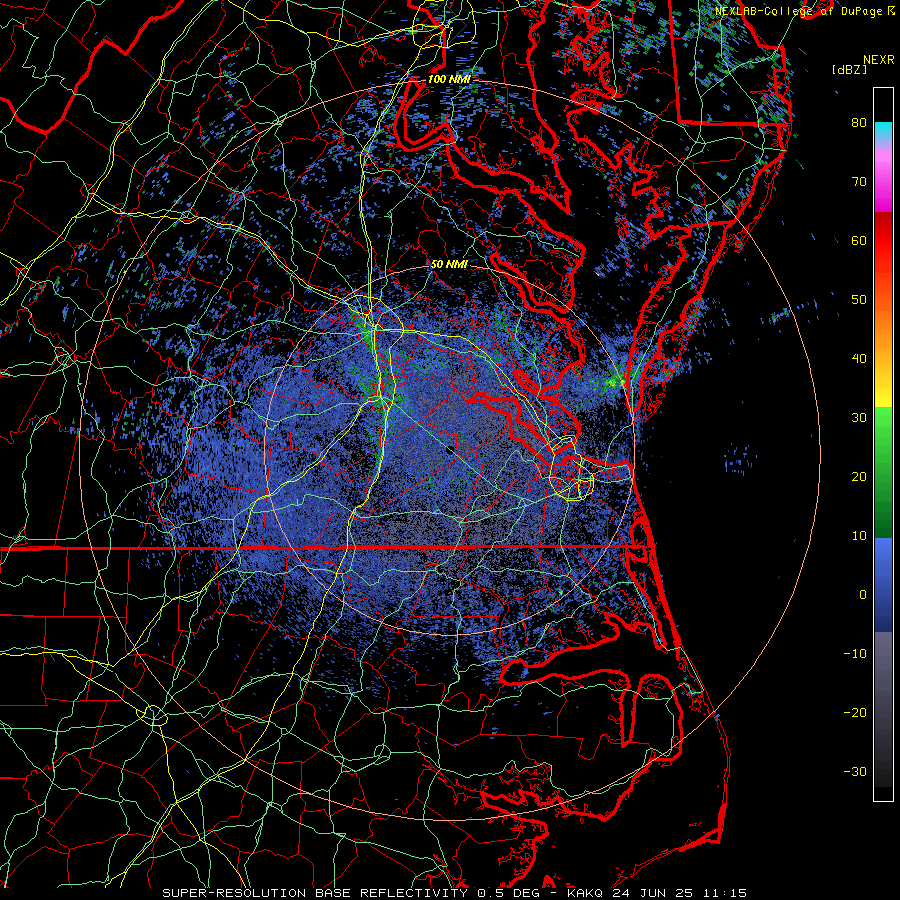Click the 20 dBZ scale value
The height and width of the screenshot is (900, 900).
(x=859, y=477)
